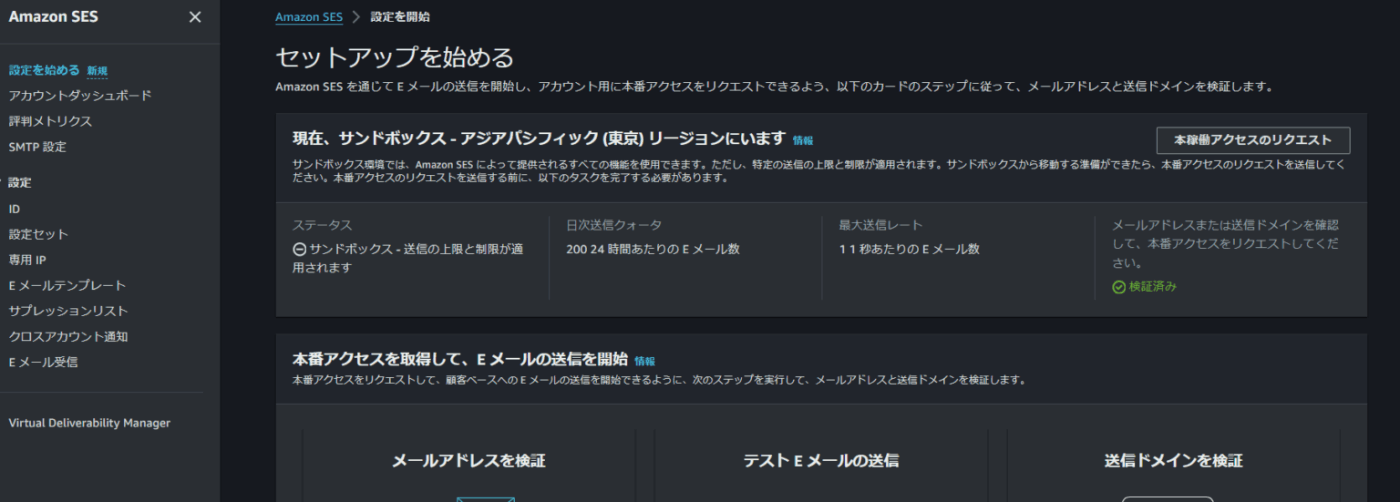Screen dimensions: 1400x502
Task: Open E メールテンプレート page
Action: pyautogui.click(x=67, y=286)
